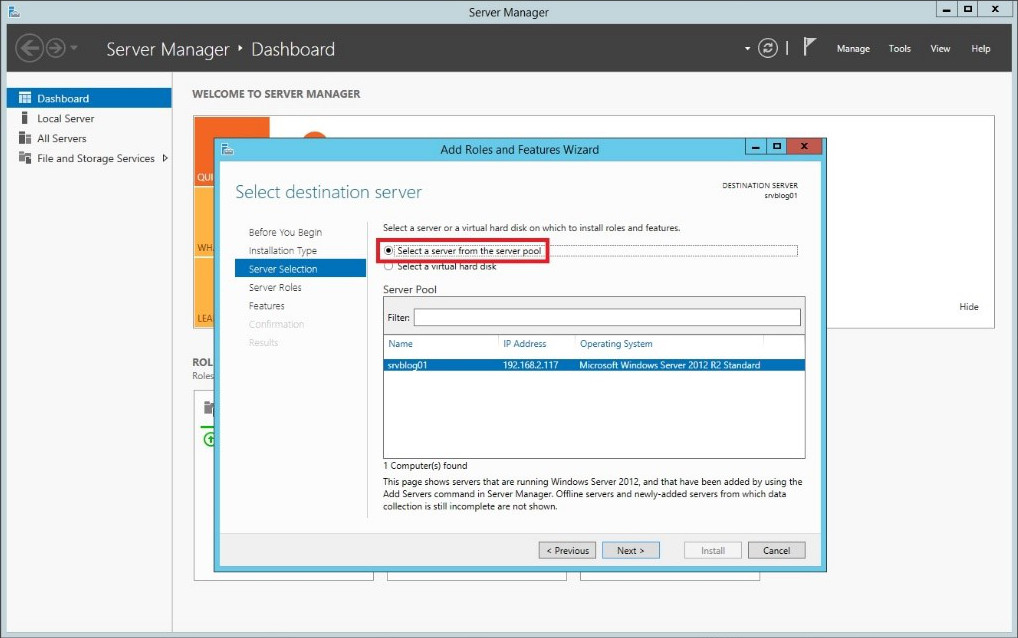Sort by the Name column header
The width and height of the screenshot is (1018, 638).
(x=400, y=344)
